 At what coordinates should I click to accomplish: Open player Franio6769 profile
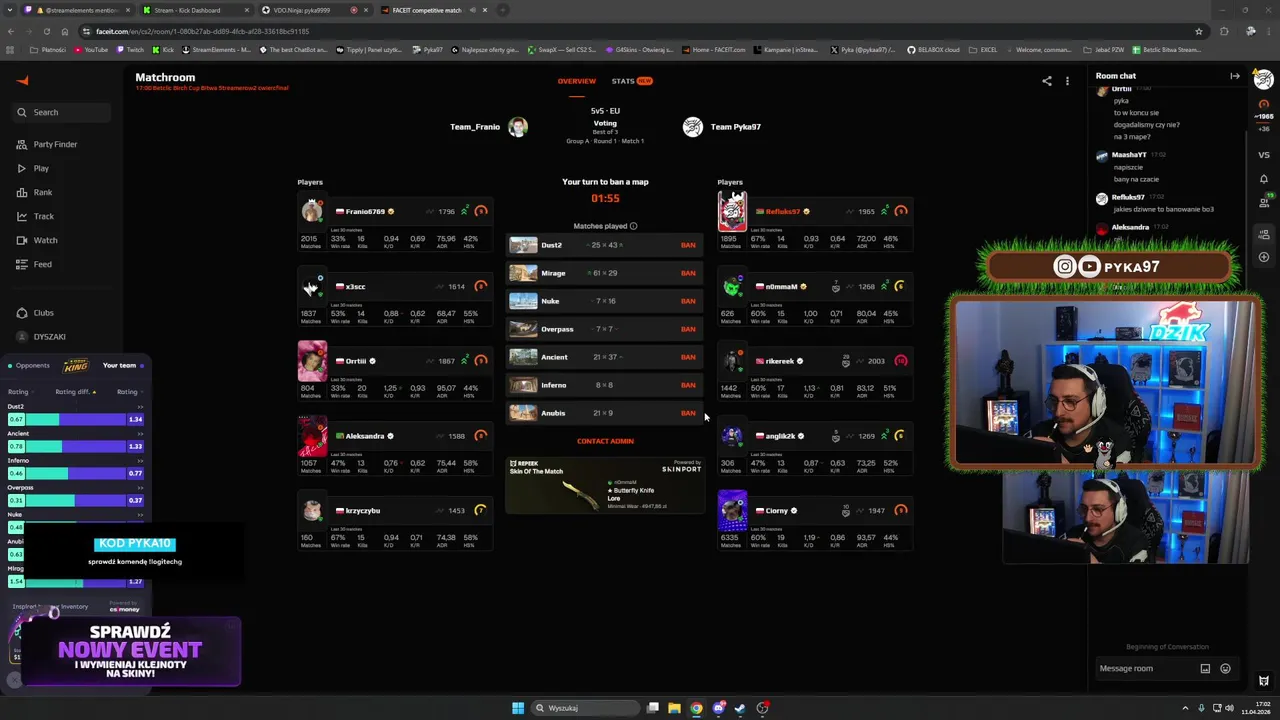[364, 212]
